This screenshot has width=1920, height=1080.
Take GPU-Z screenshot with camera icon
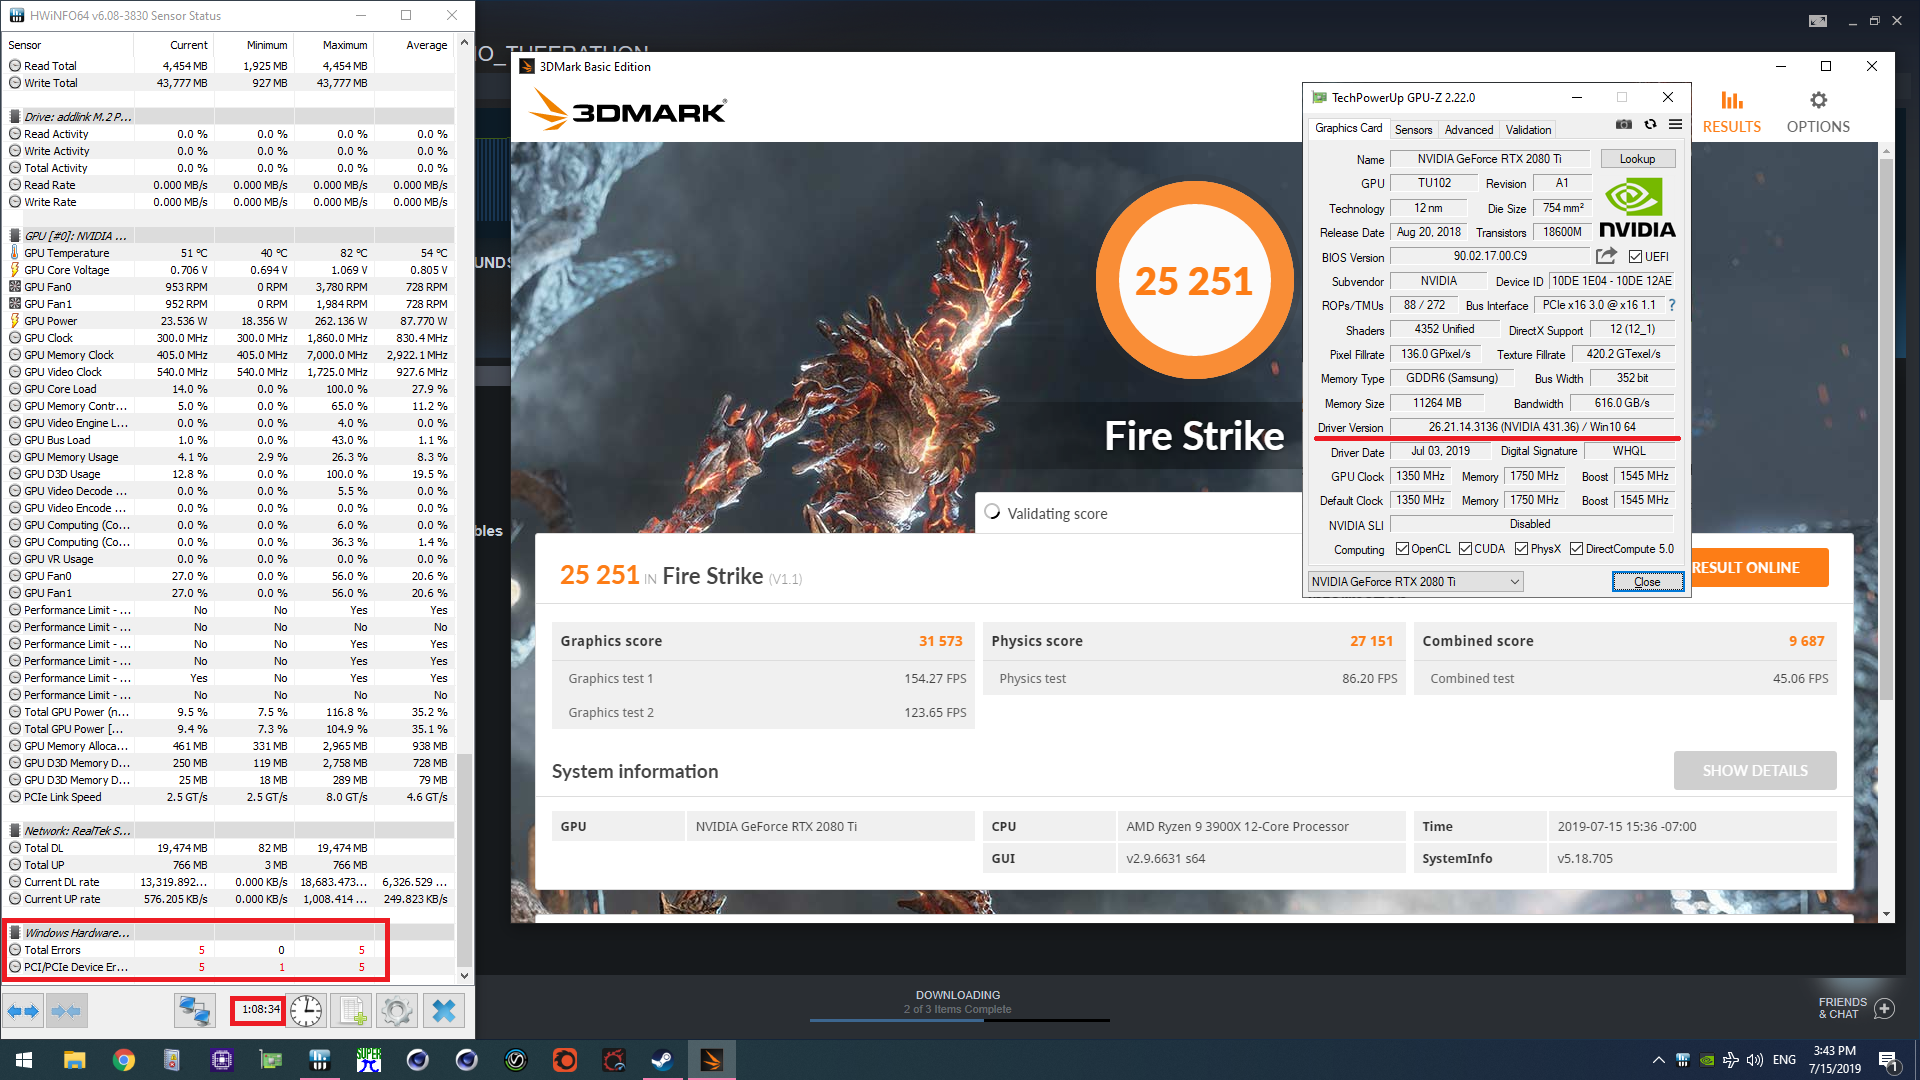pos(1624,125)
